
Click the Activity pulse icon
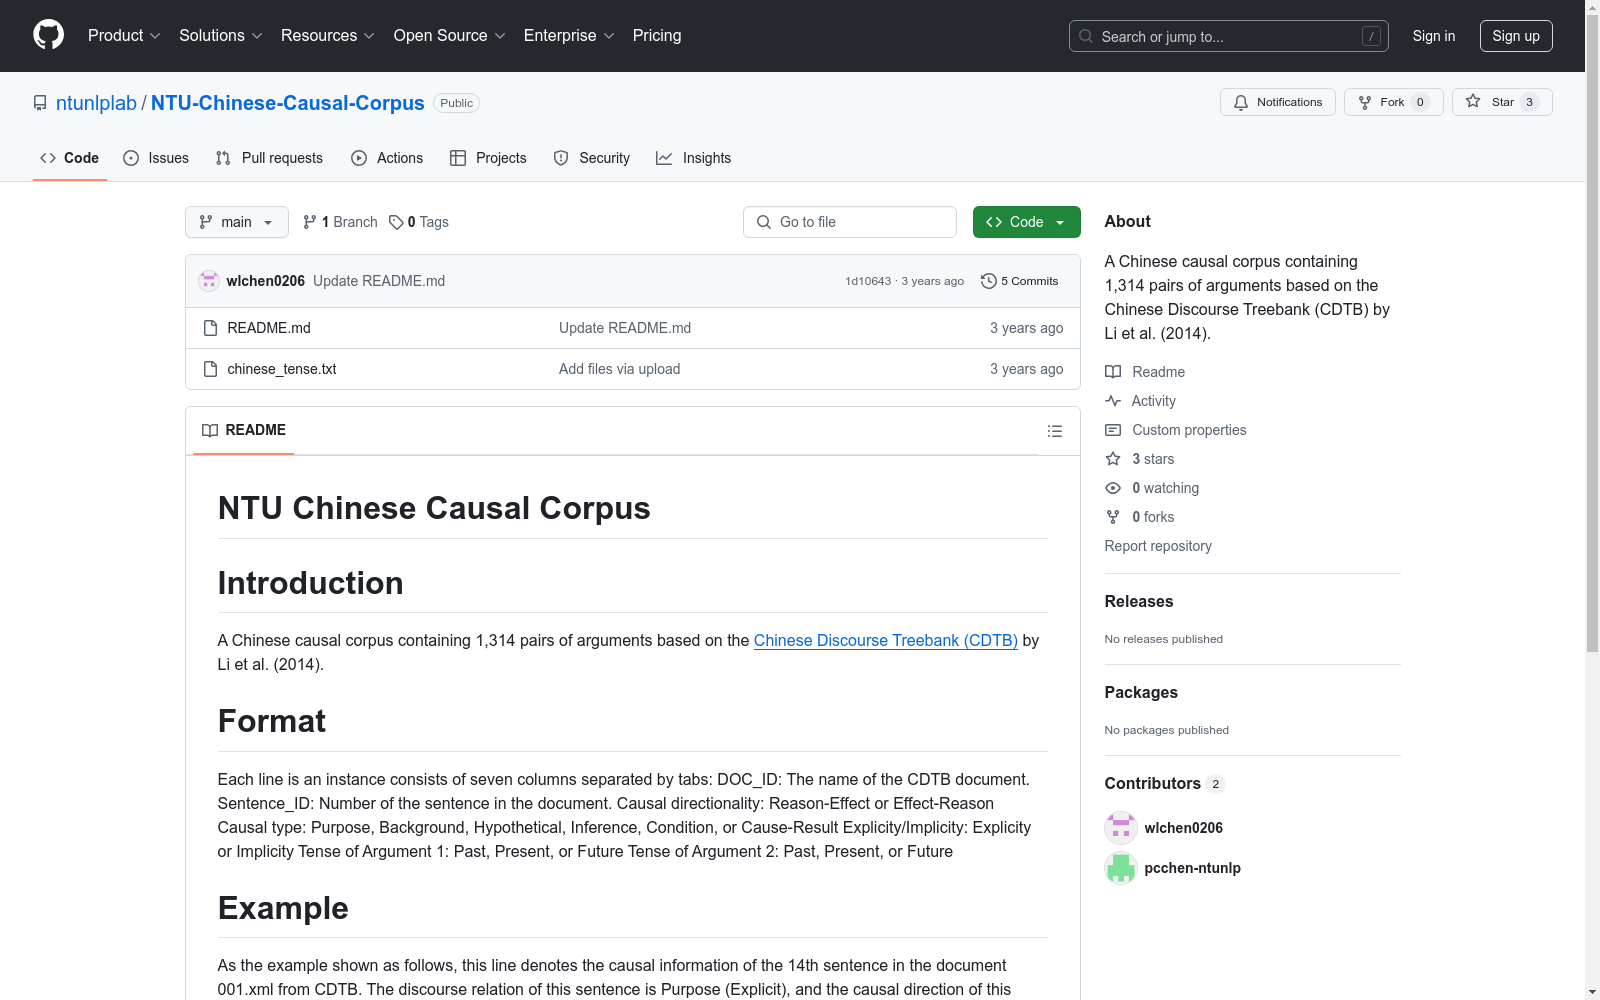pos(1113,401)
